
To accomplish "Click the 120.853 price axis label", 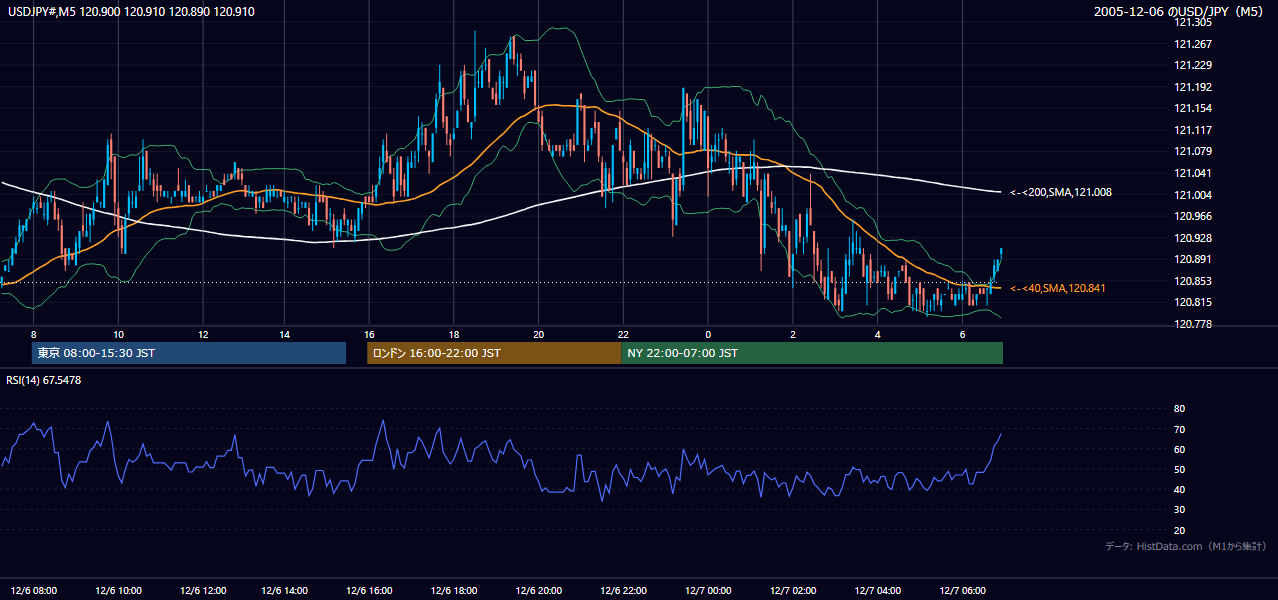I will (x=1193, y=281).
